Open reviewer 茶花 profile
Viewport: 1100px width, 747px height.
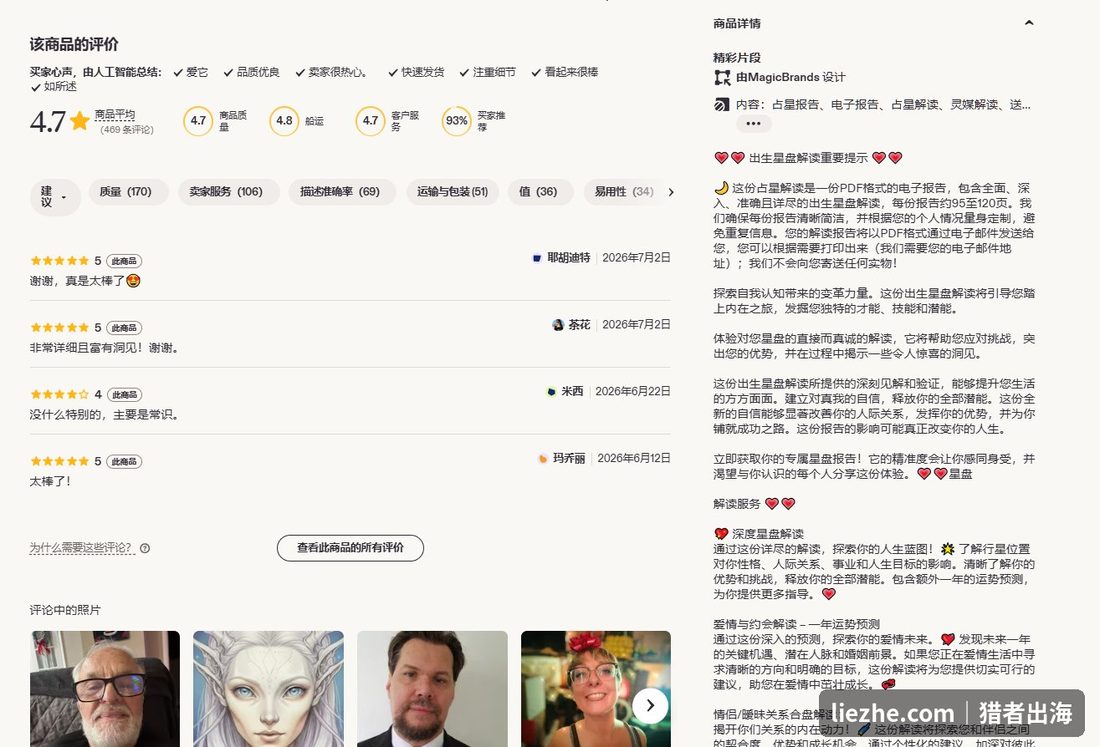click(x=579, y=324)
